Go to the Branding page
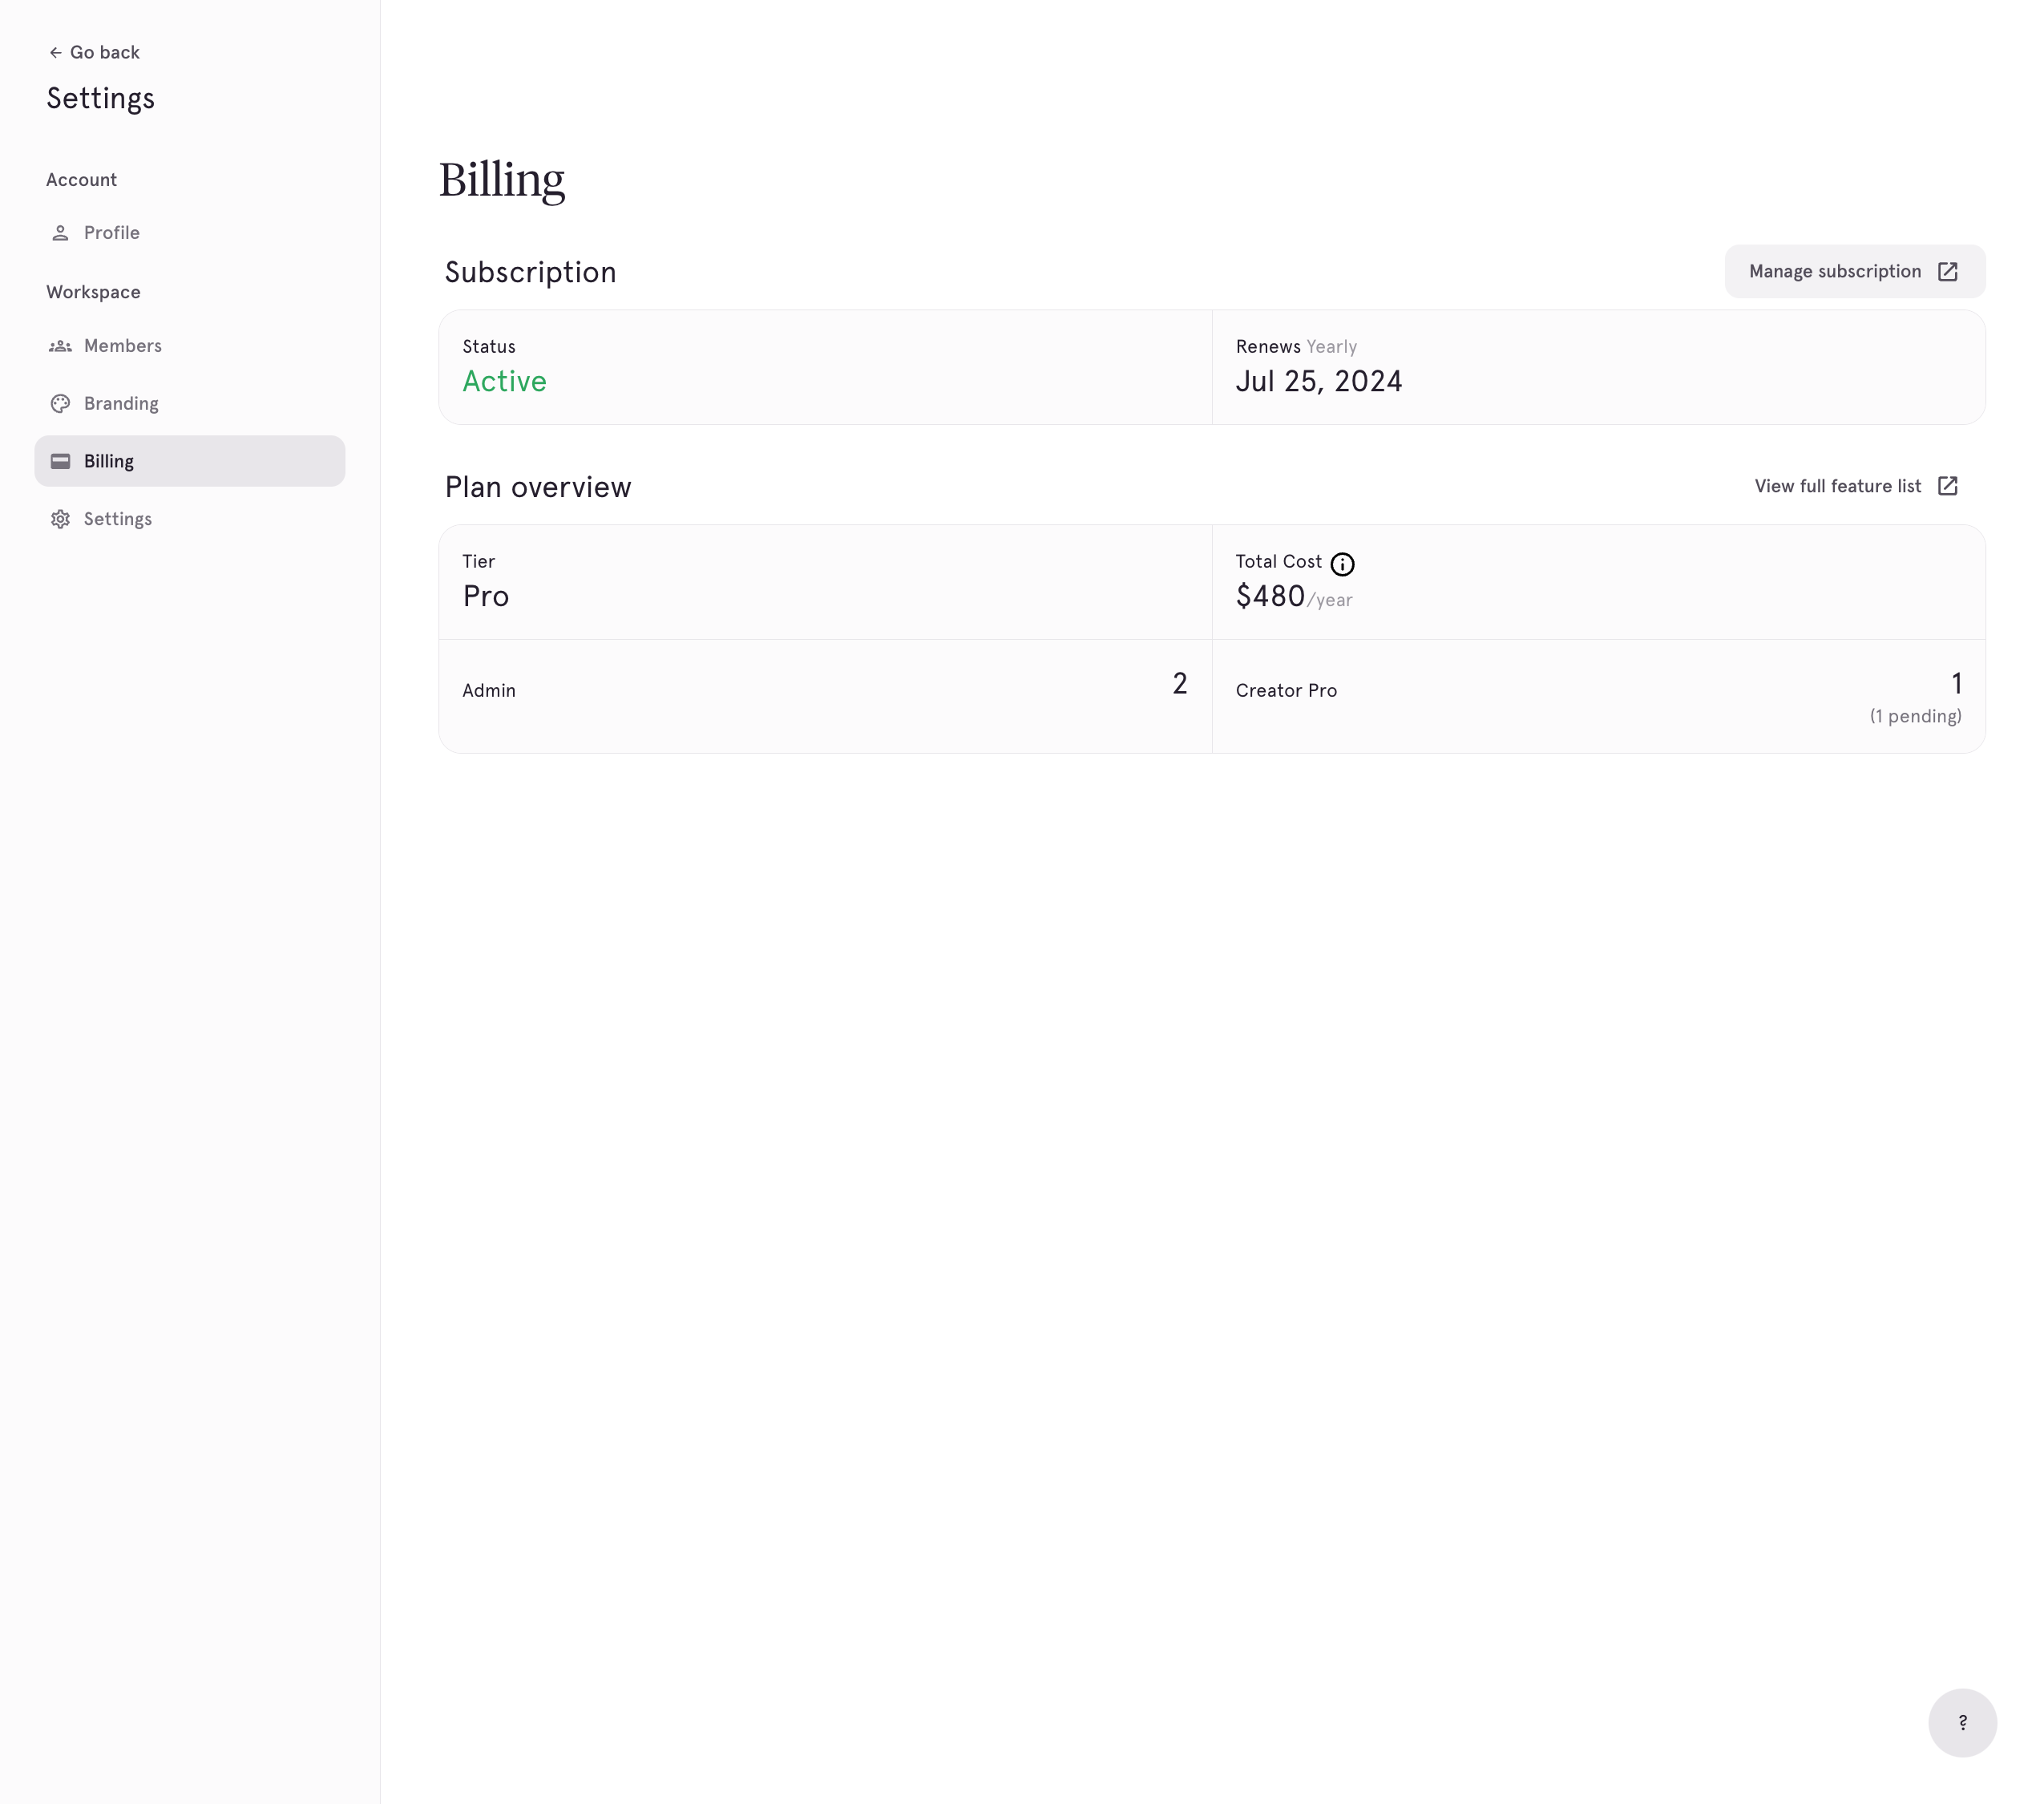Image resolution: width=2044 pixels, height=1804 pixels. tap(189, 404)
